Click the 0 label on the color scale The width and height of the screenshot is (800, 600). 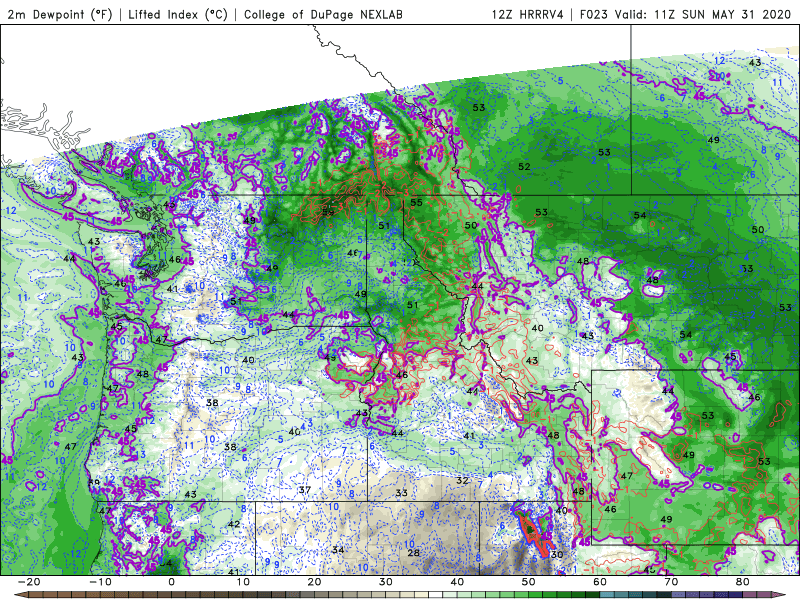coord(171,582)
